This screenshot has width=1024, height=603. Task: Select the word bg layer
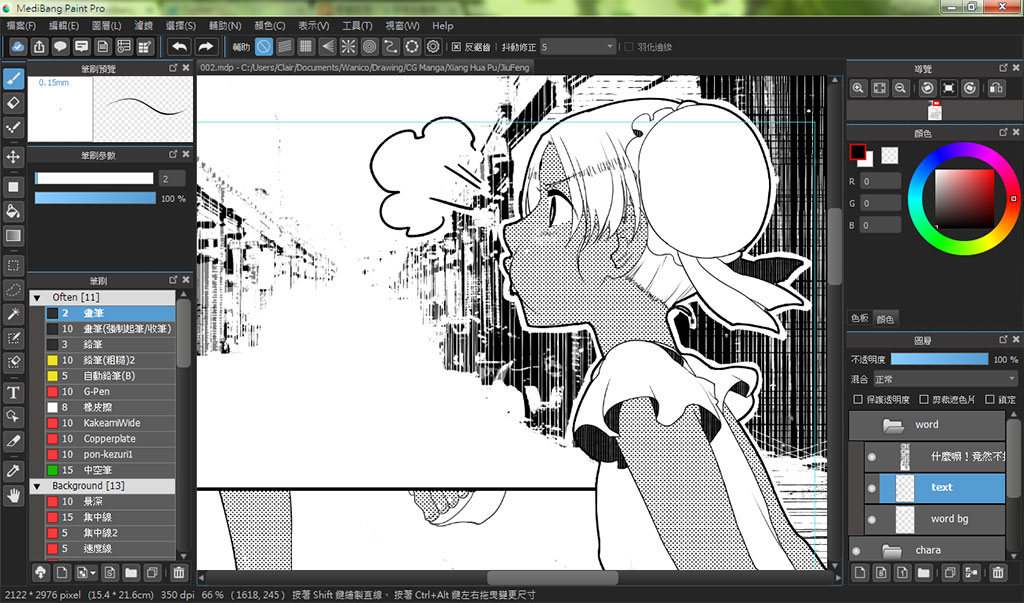pos(935,519)
